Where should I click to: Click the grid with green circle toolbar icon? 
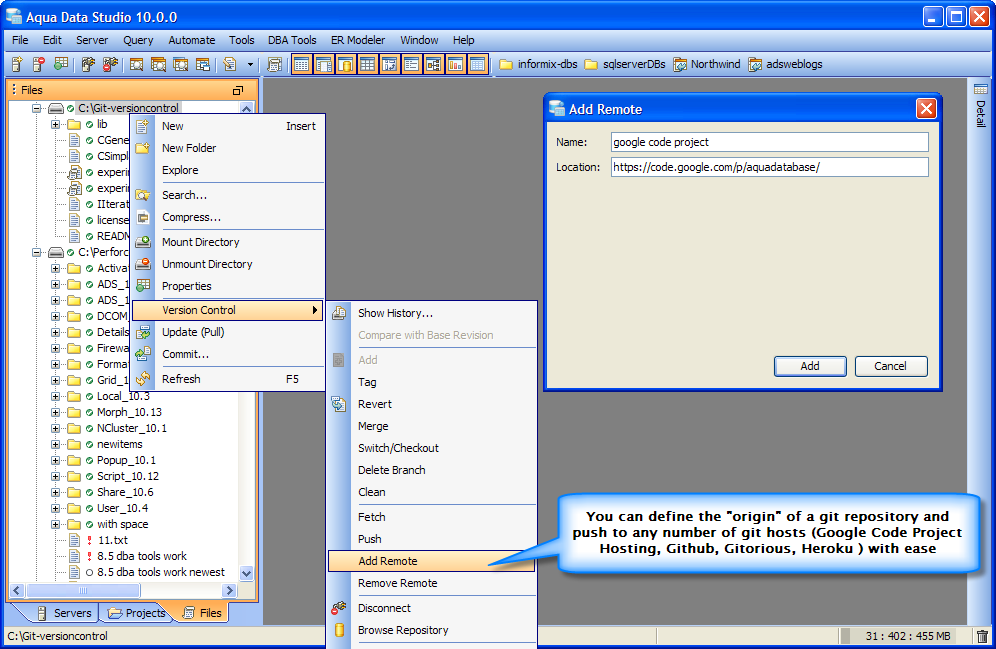tap(61, 64)
